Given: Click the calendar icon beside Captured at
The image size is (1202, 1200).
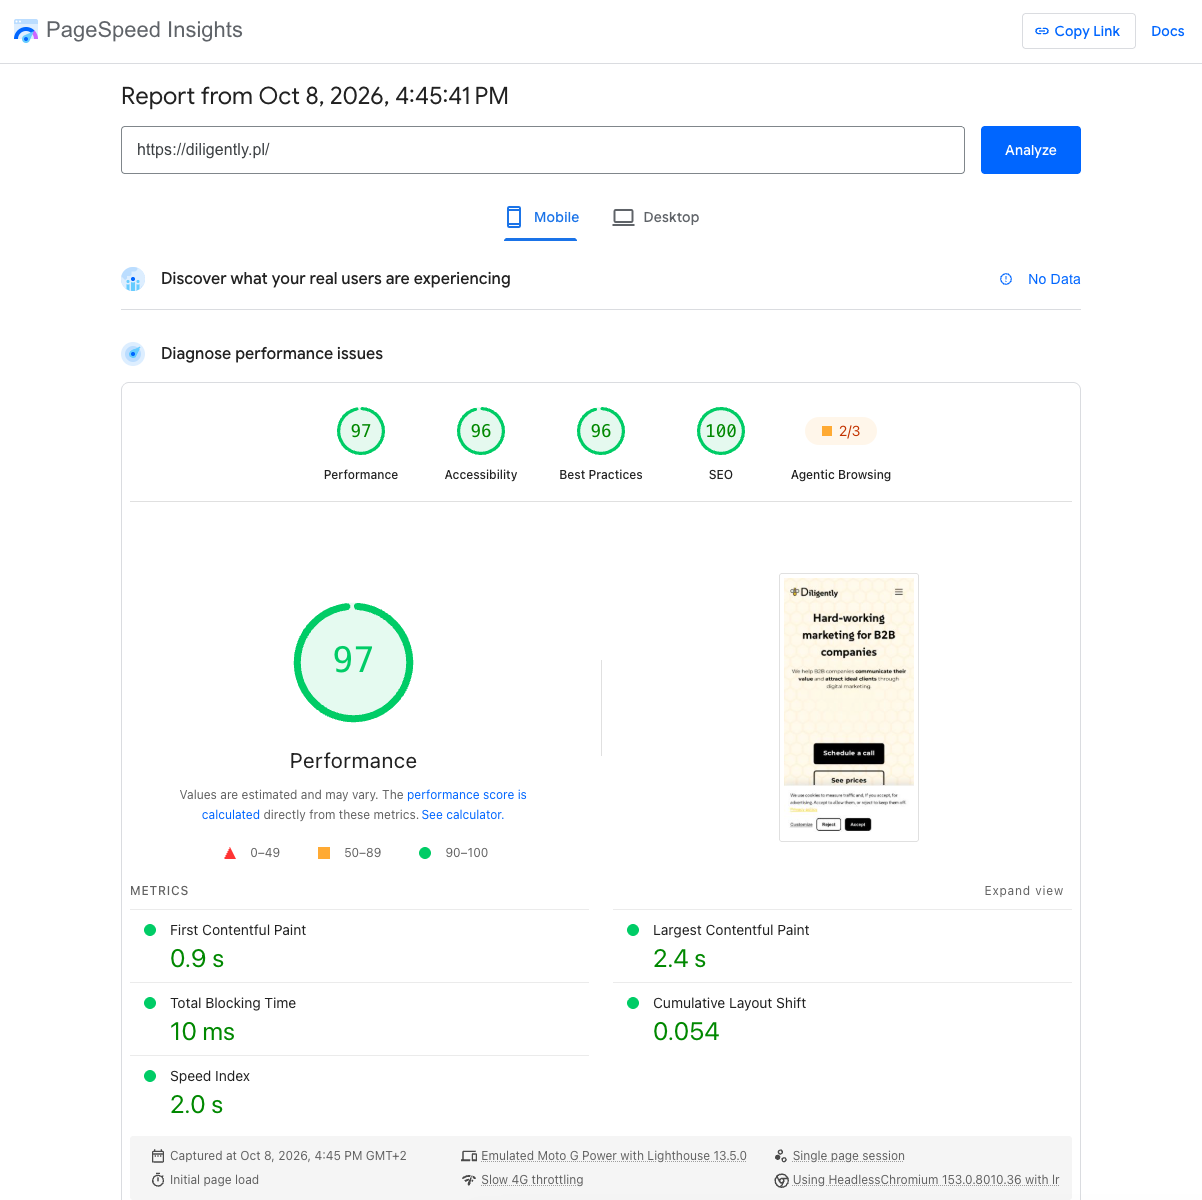Looking at the screenshot, I should coord(158,1156).
